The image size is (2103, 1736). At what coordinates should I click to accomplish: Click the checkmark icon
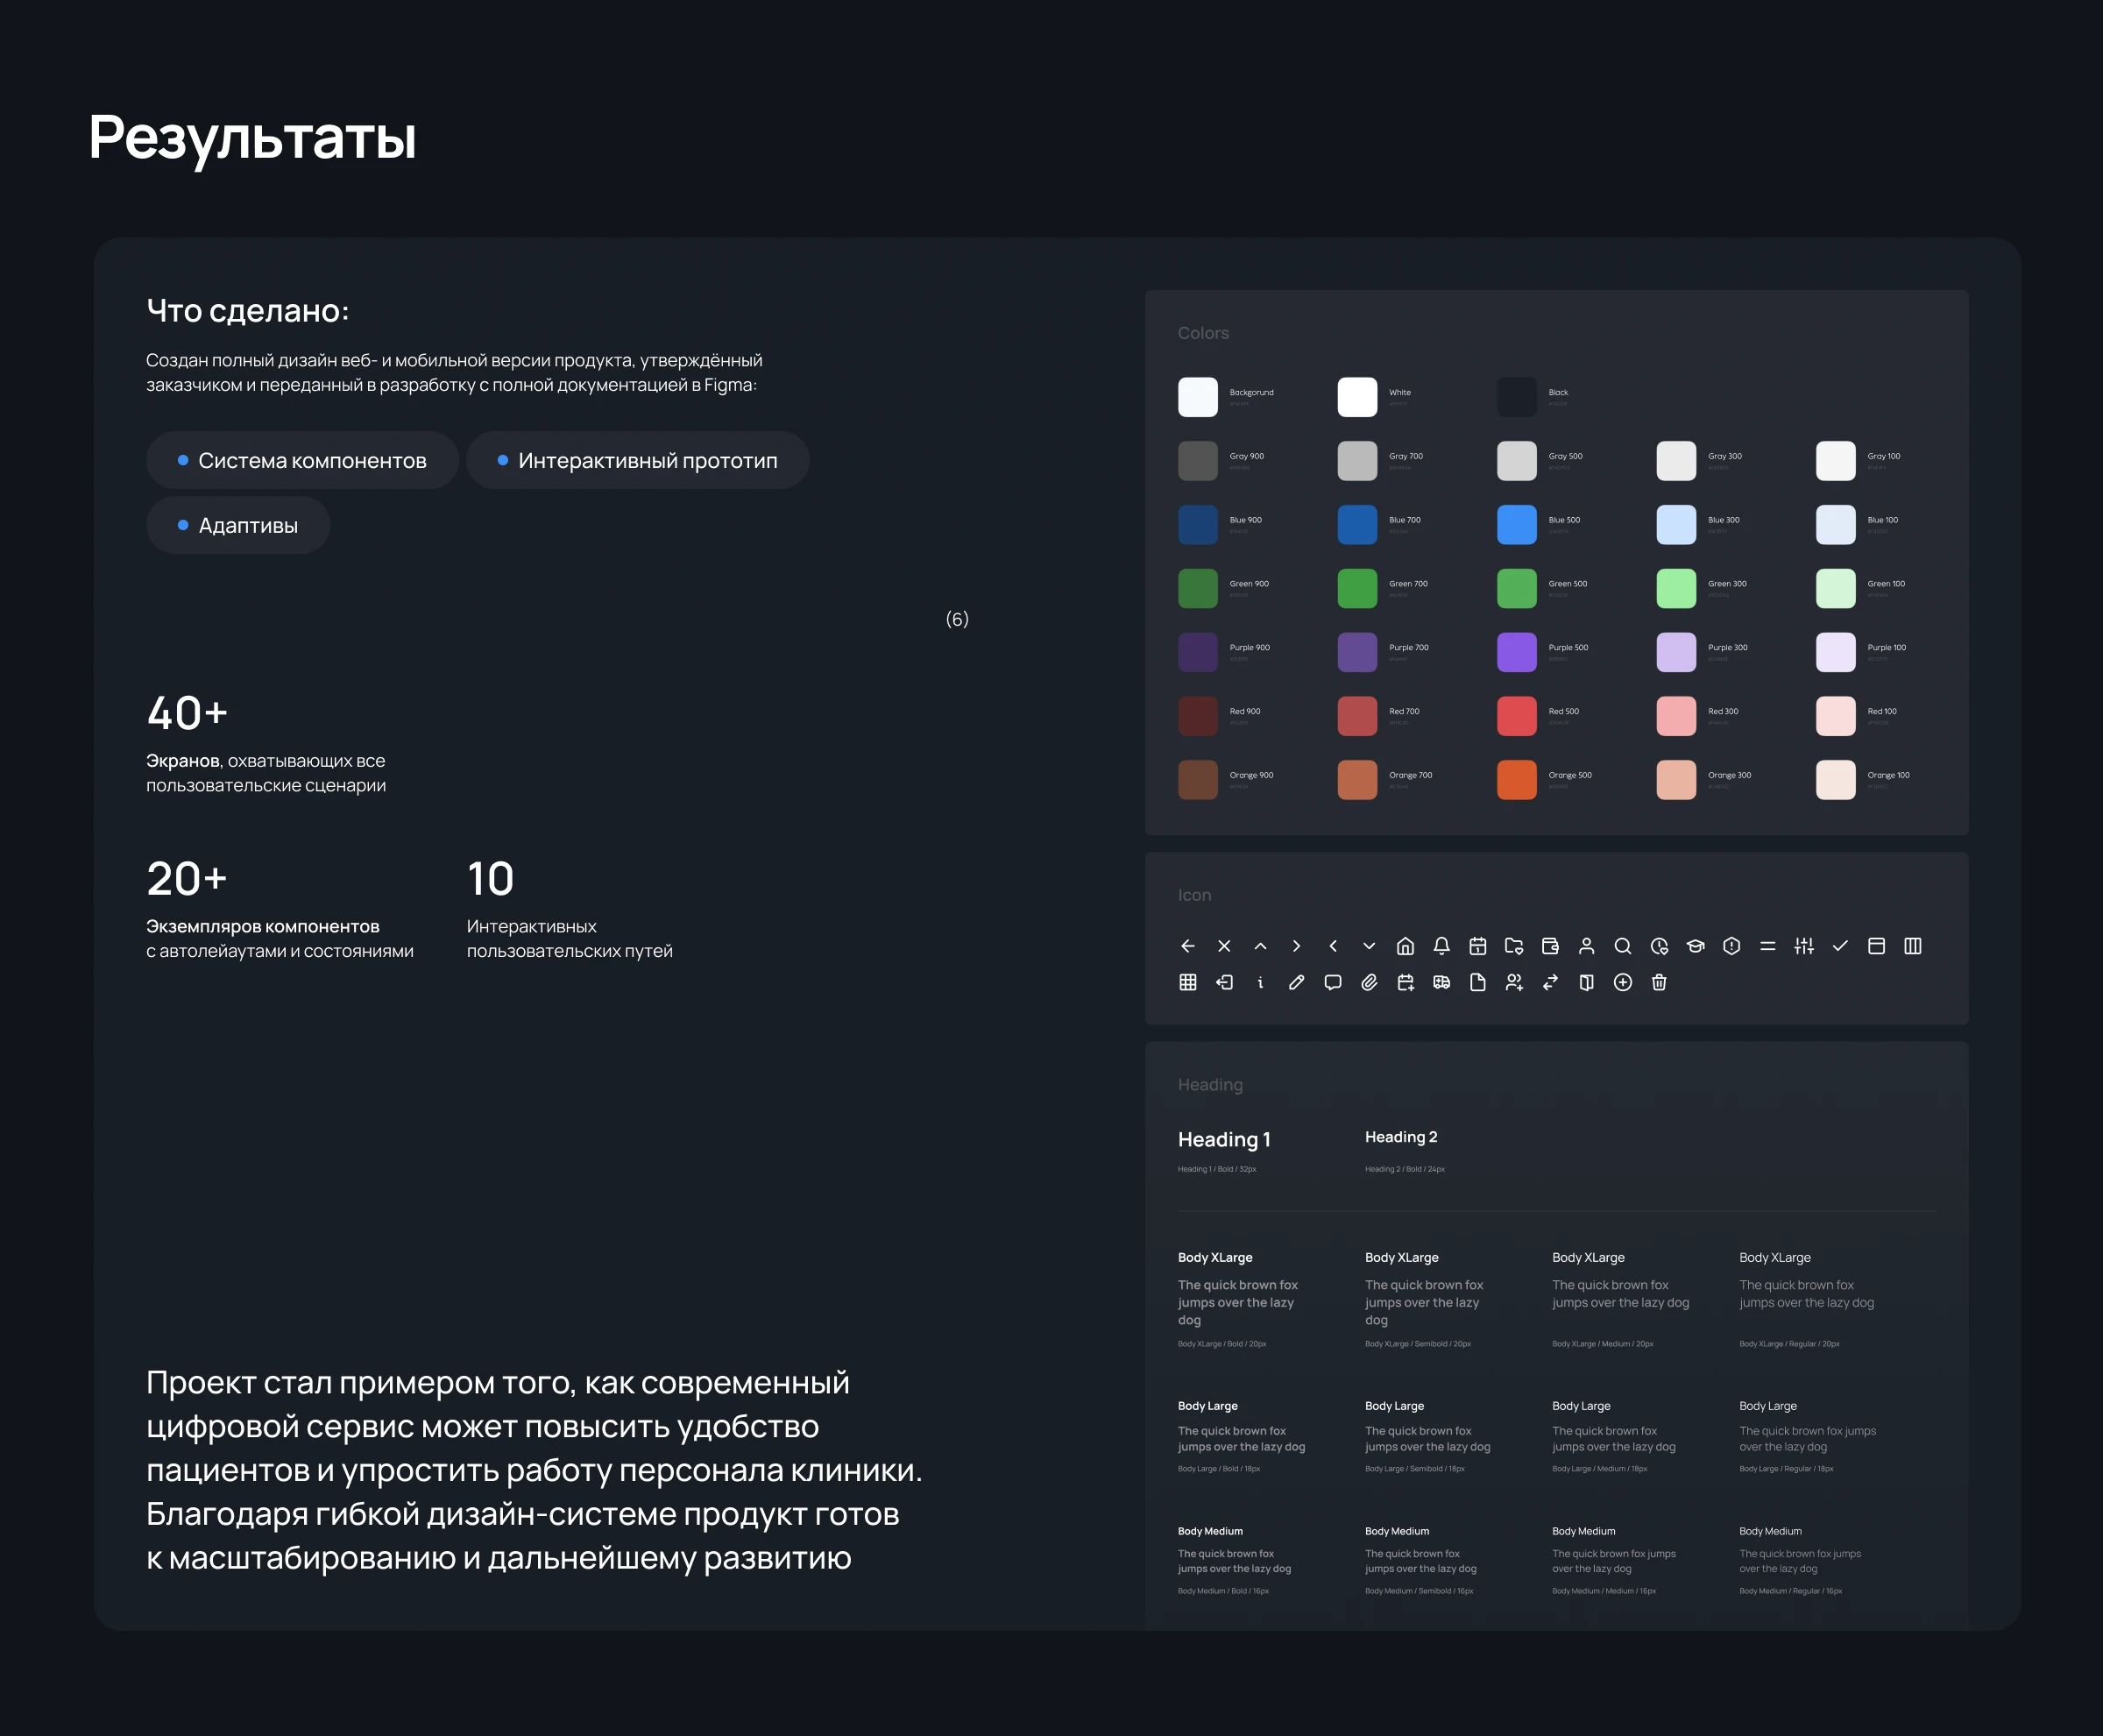[x=1840, y=946]
